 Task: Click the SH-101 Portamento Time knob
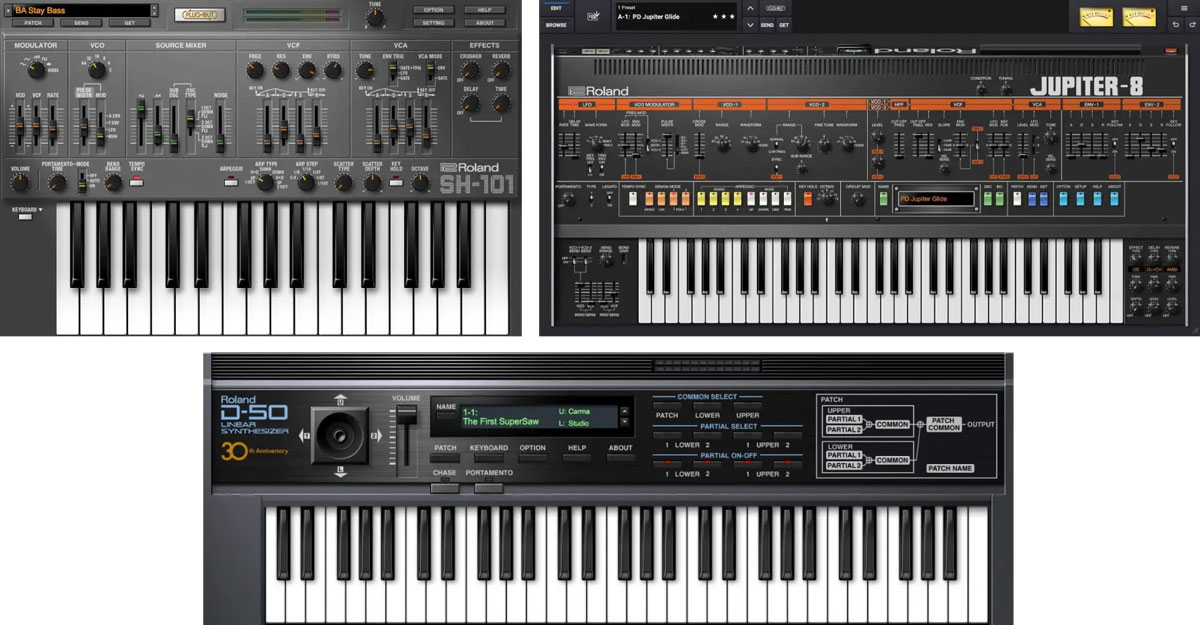[x=58, y=183]
